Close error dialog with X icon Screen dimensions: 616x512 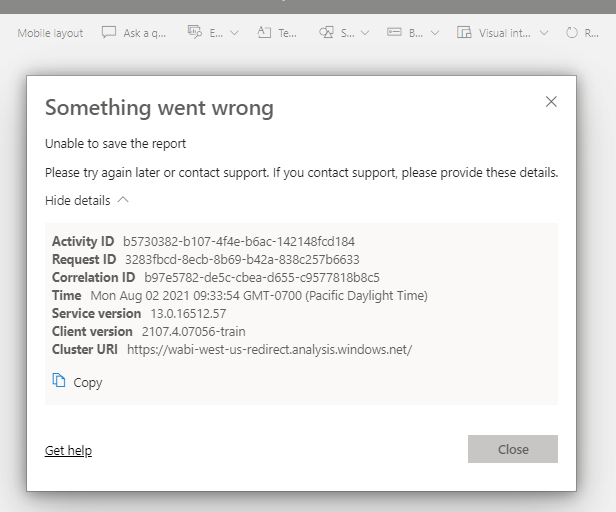(x=551, y=102)
